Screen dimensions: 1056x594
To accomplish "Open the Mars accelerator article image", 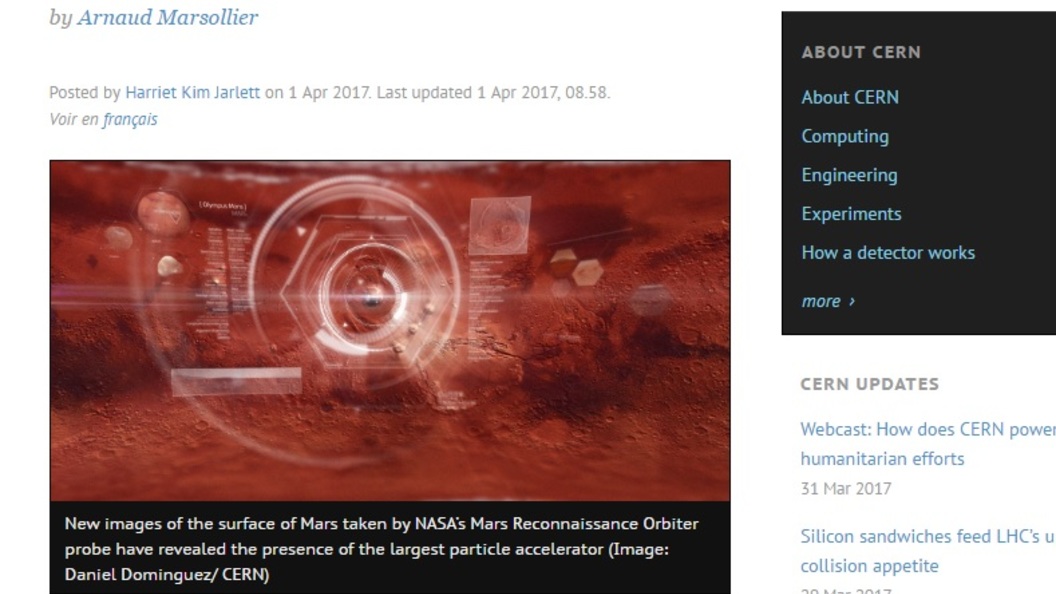I will point(390,331).
